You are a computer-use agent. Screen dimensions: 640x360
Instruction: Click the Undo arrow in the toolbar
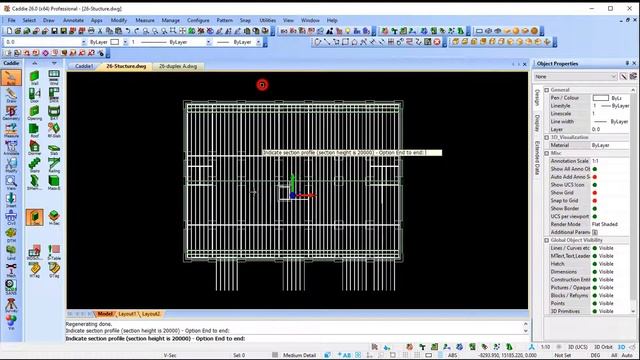point(128,31)
